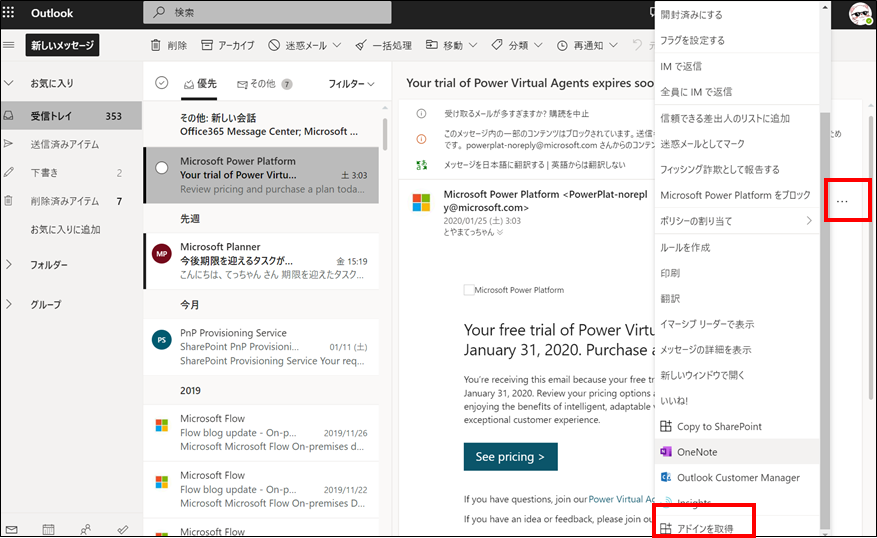Click the PS avatar of PnP Provisioning
This screenshot has height=538, width=877.
tap(162, 339)
